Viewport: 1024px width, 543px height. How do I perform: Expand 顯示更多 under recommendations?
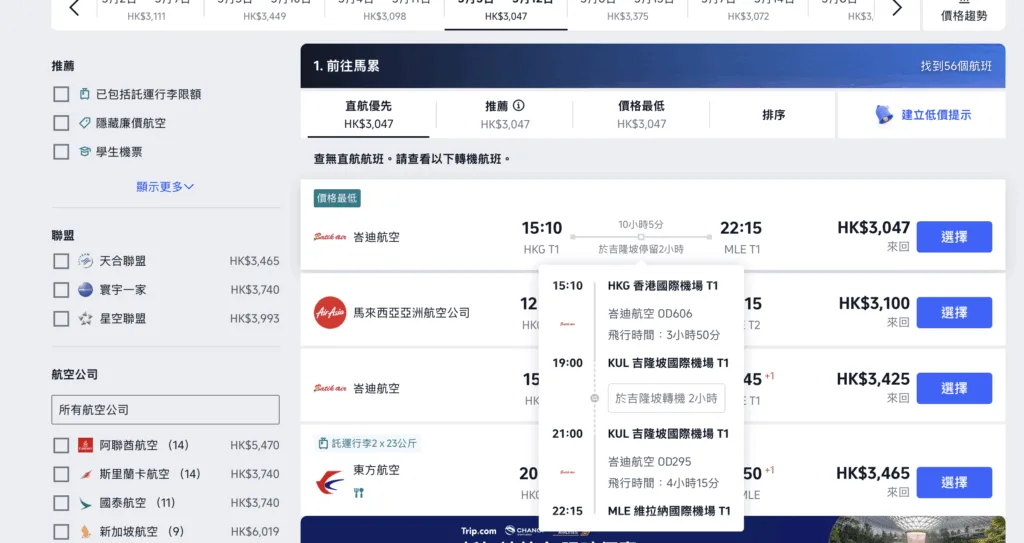[165, 186]
